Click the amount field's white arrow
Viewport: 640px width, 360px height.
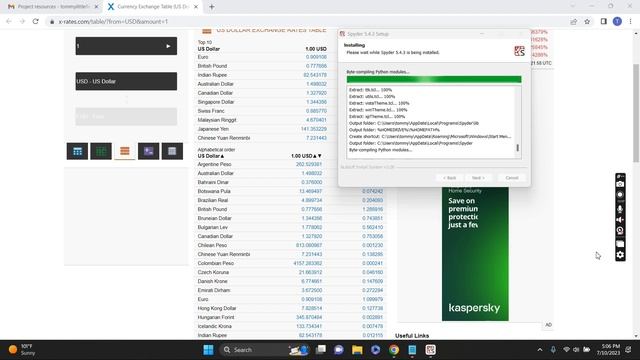click(168, 46)
